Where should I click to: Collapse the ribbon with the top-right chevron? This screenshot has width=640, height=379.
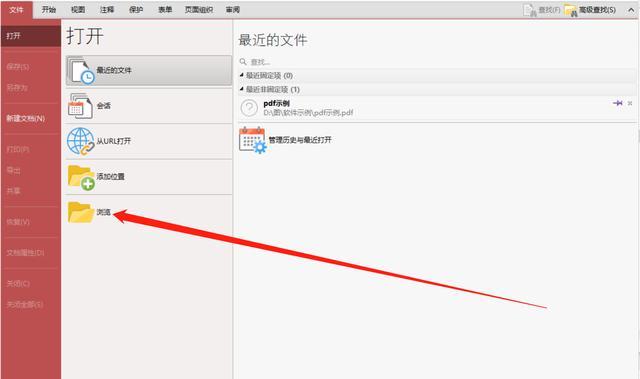click(x=631, y=10)
